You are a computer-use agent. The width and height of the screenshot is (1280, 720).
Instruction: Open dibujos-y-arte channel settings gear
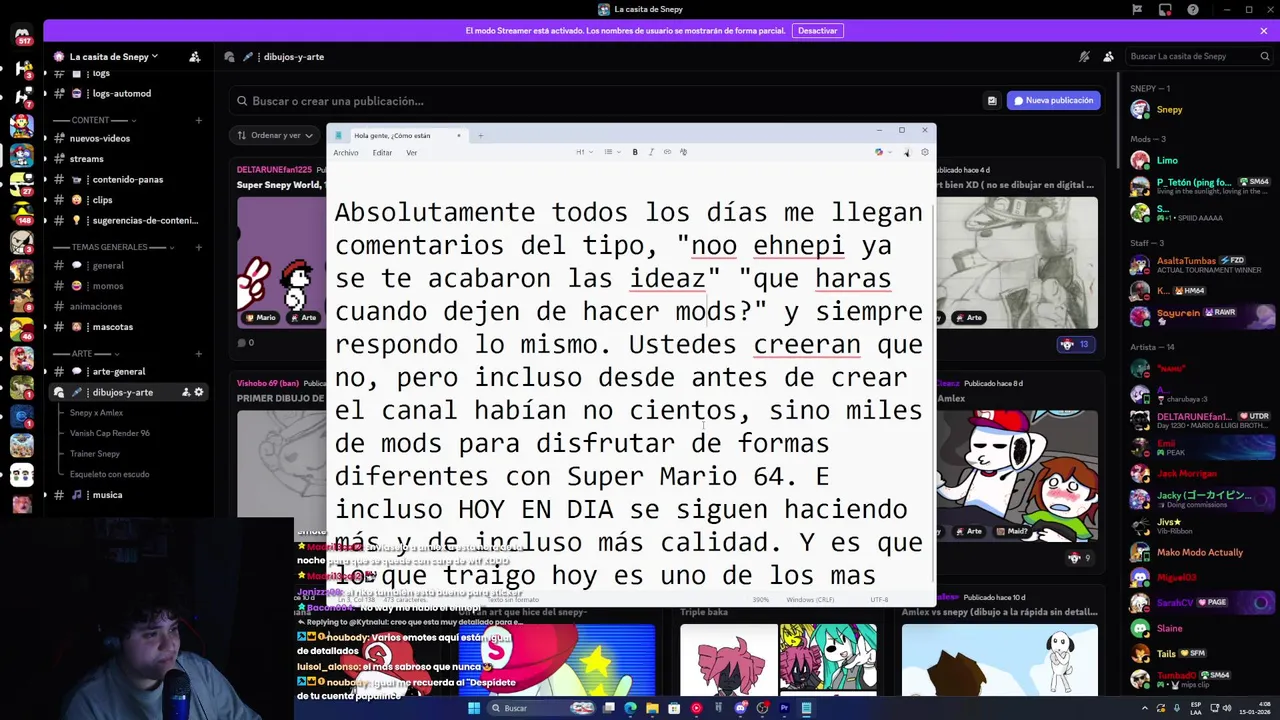pyautogui.click(x=198, y=392)
